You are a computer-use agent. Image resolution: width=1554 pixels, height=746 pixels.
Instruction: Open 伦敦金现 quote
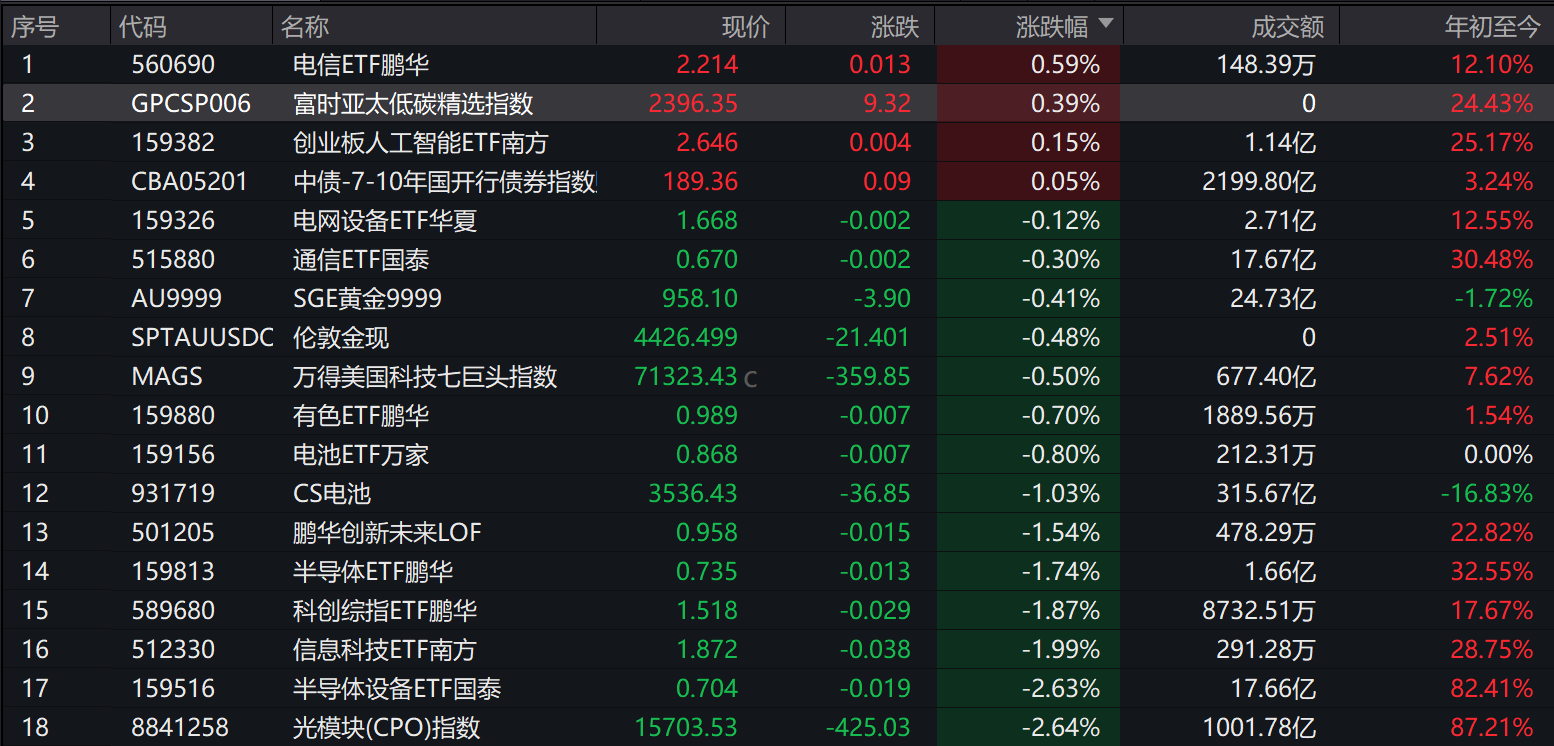coord(777,338)
